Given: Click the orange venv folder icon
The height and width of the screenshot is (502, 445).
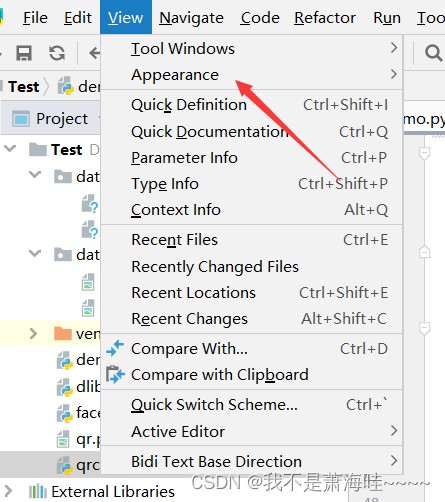Looking at the screenshot, I should pyautogui.click(x=63, y=333).
